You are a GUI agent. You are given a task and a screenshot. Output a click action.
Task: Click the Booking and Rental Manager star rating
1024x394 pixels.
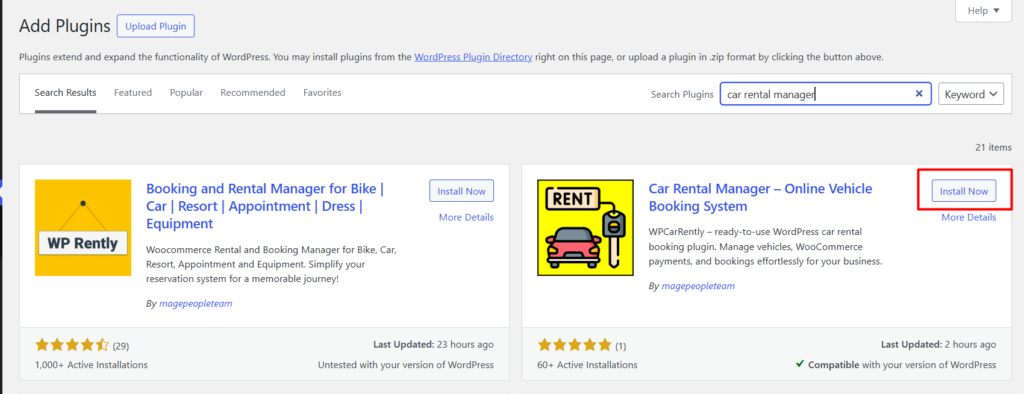[72, 345]
